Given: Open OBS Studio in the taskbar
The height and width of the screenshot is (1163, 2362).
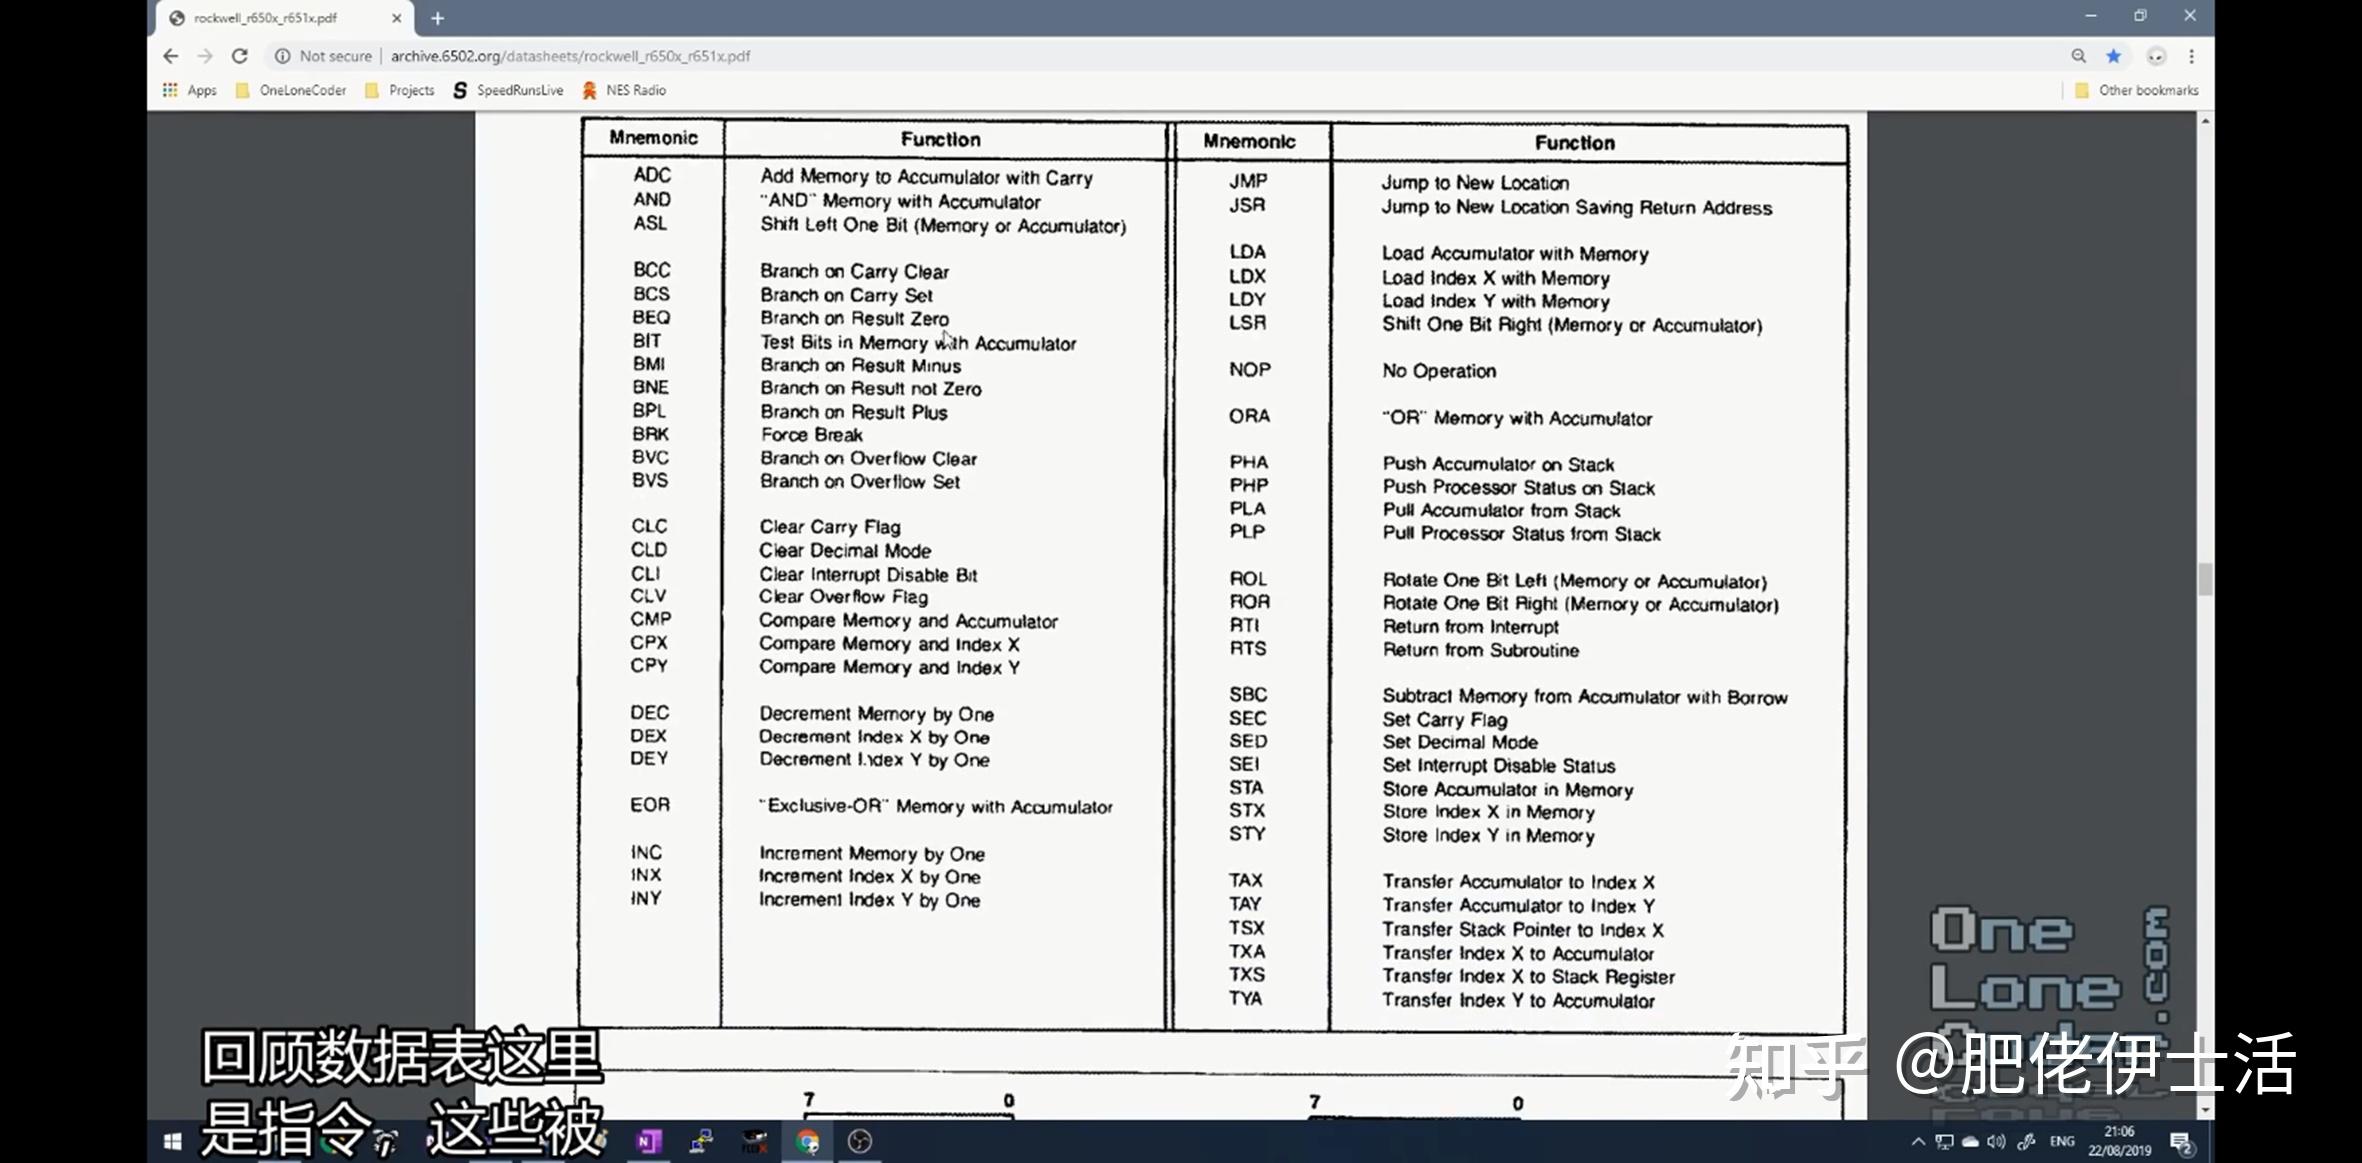Looking at the screenshot, I should coord(859,1141).
